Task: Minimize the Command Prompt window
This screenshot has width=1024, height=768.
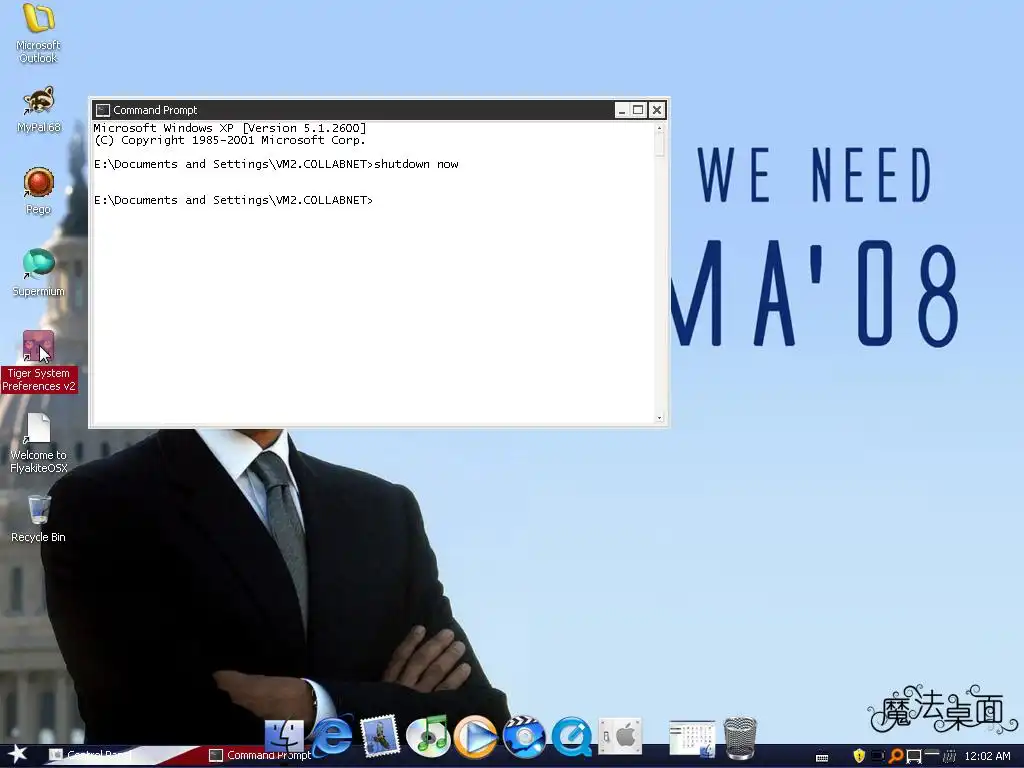Action: [x=622, y=110]
